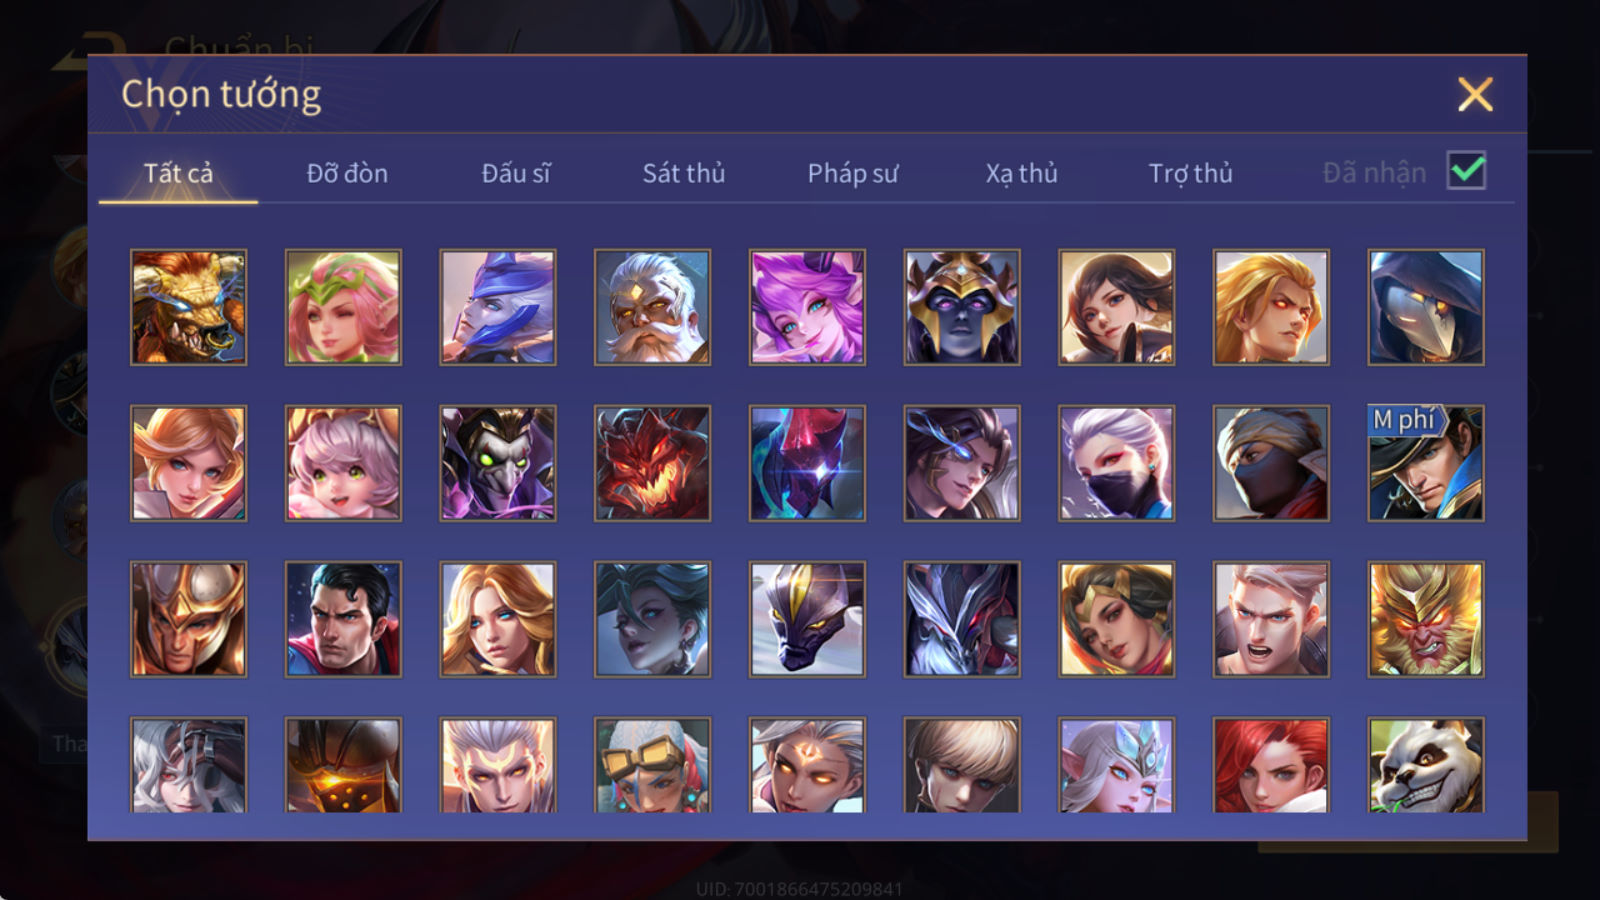Open the Pháp sư tab
The width and height of the screenshot is (1600, 900).
(x=853, y=173)
